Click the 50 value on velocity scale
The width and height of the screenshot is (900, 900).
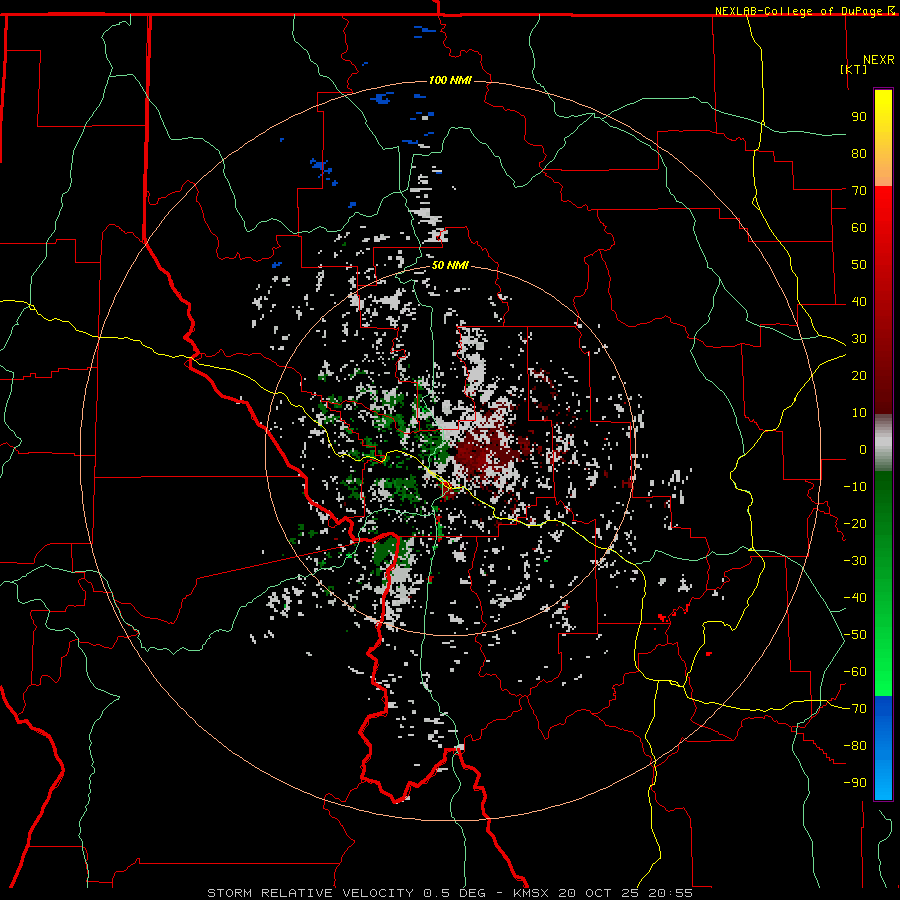(x=859, y=265)
